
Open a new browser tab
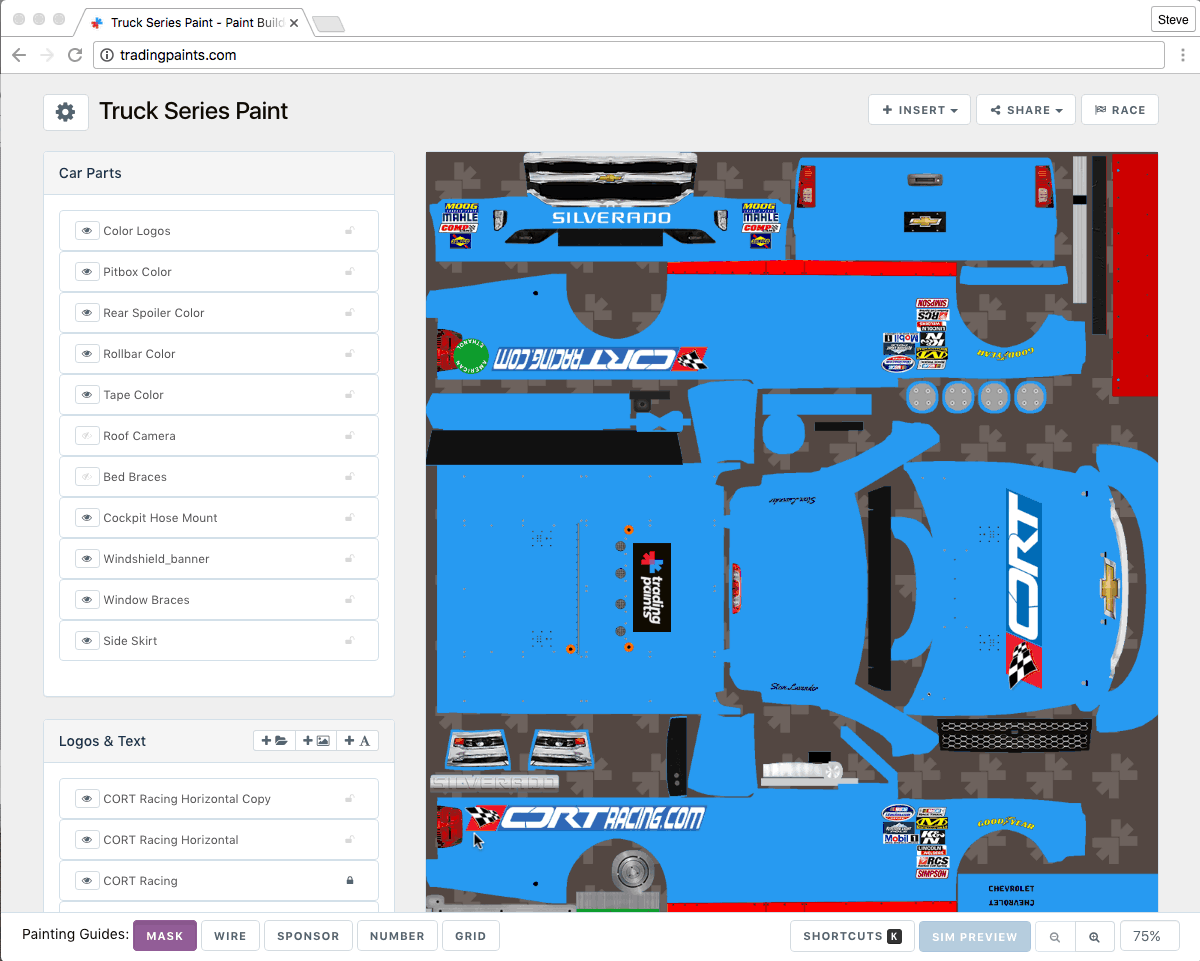[328, 24]
